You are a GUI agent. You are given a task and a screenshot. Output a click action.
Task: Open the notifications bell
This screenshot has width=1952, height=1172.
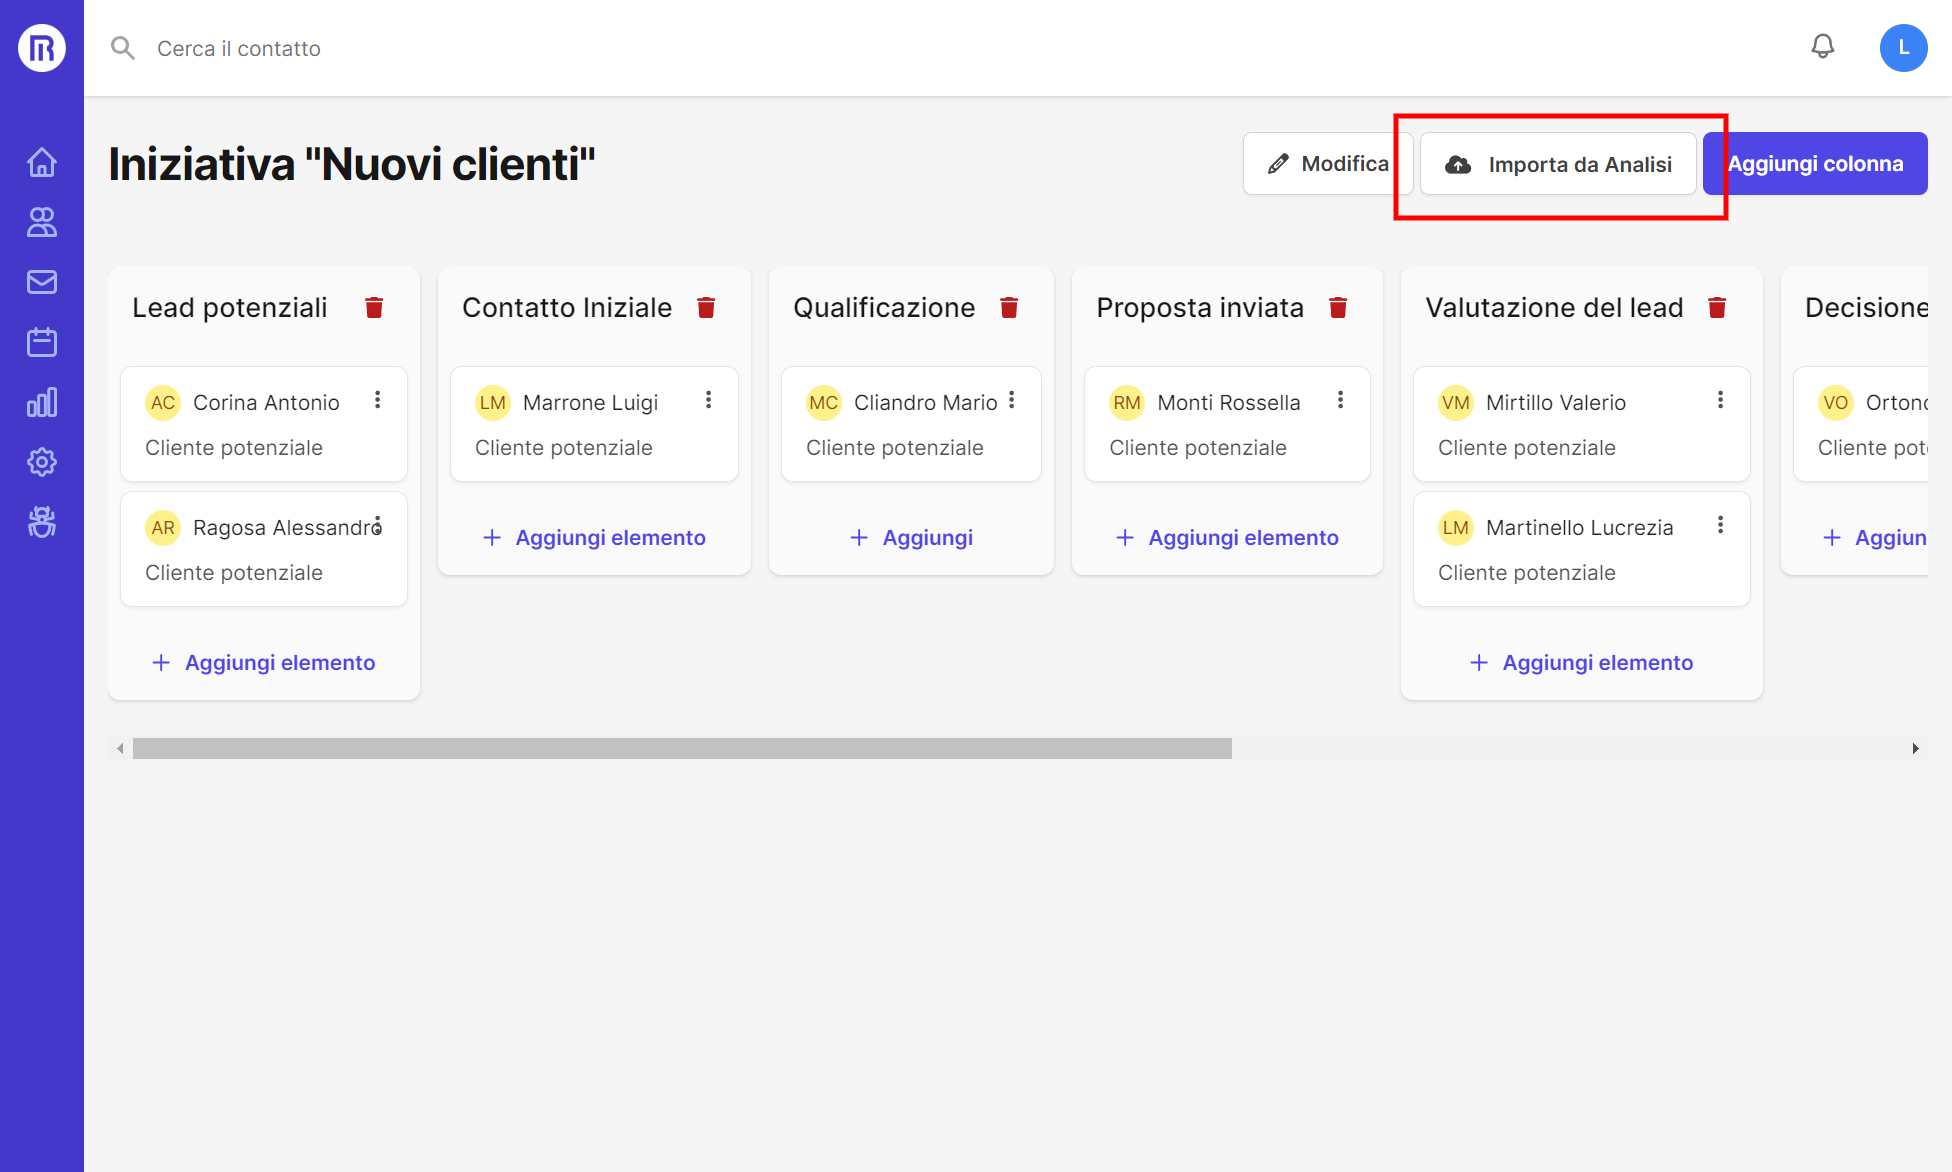(x=1823, y=47)
